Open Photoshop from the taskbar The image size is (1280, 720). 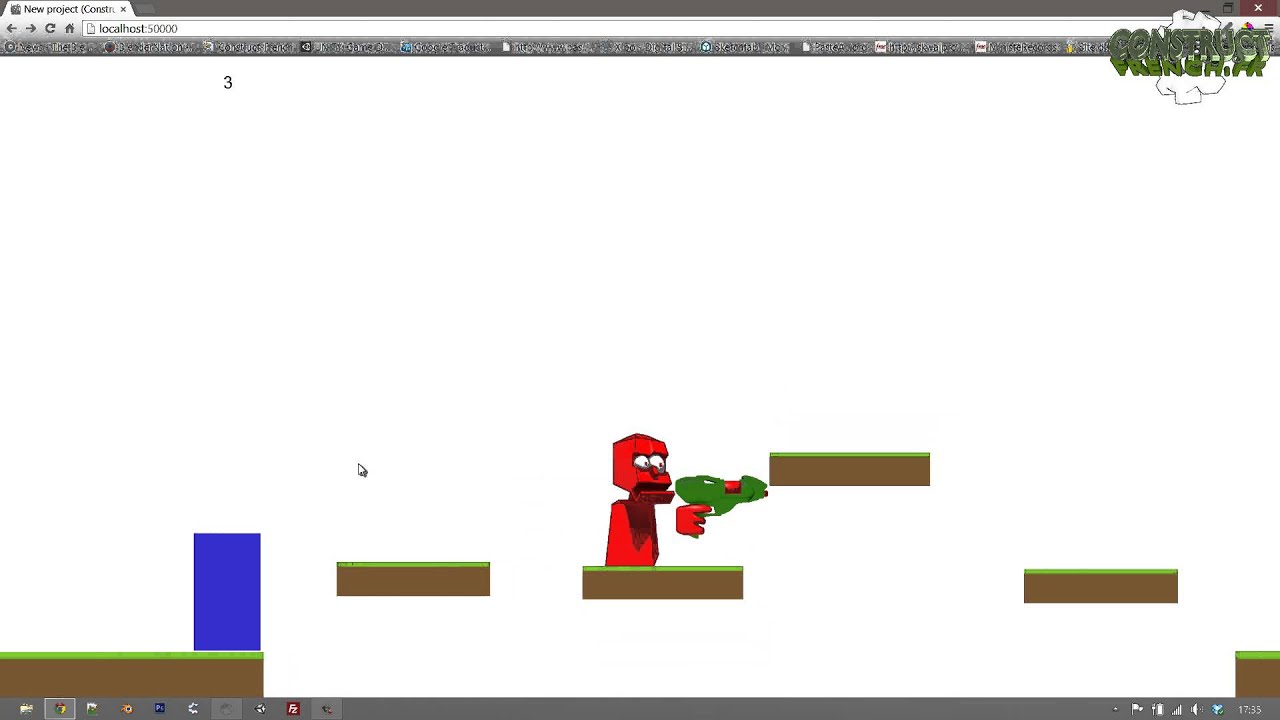[159, 709]
